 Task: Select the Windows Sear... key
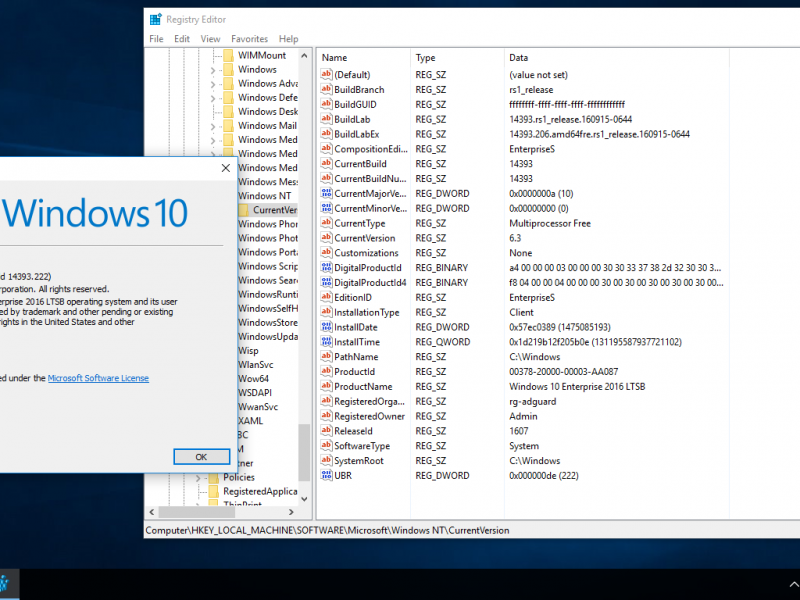(x=268, y=280)
